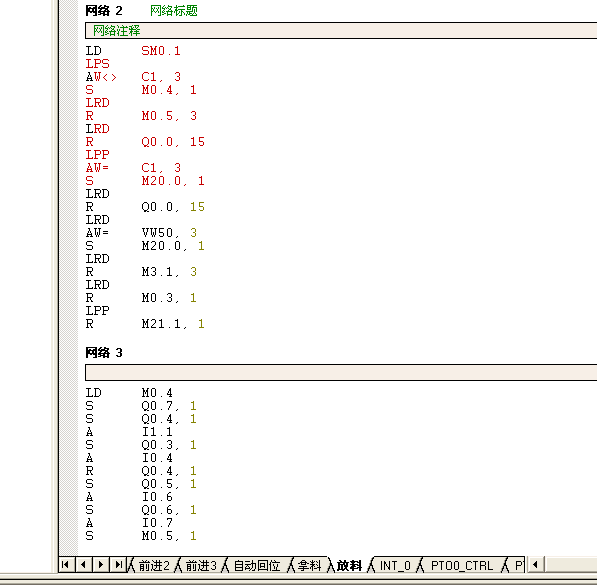Click the M0.3, 1 operand

[169, 298]
